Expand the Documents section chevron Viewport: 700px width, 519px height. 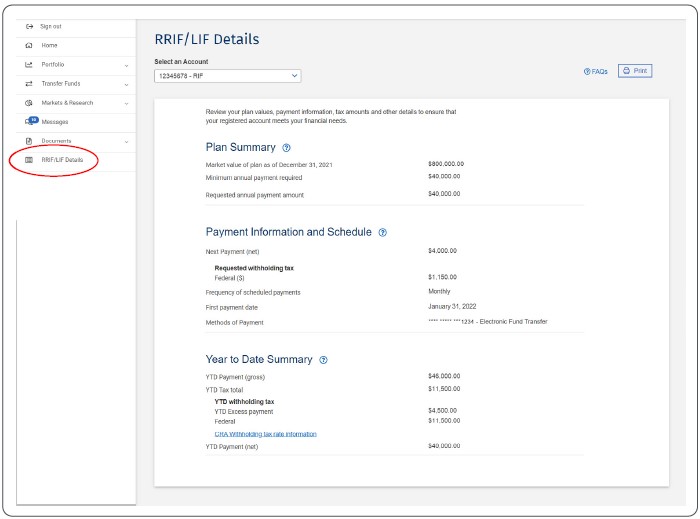(x=126, y=141)
